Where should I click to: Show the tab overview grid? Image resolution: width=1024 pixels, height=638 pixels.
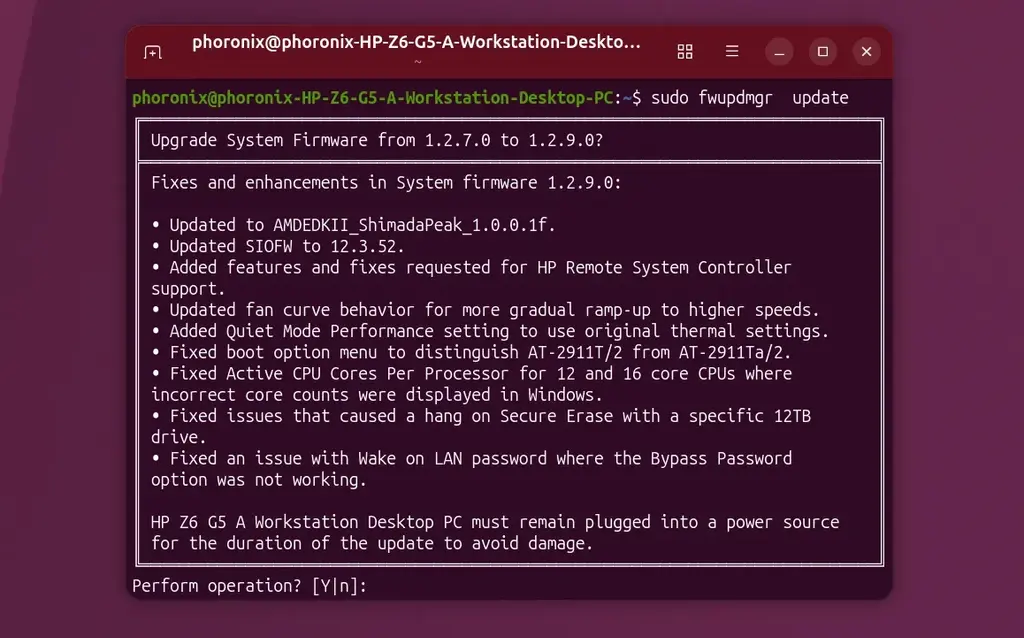coord(684,52)
